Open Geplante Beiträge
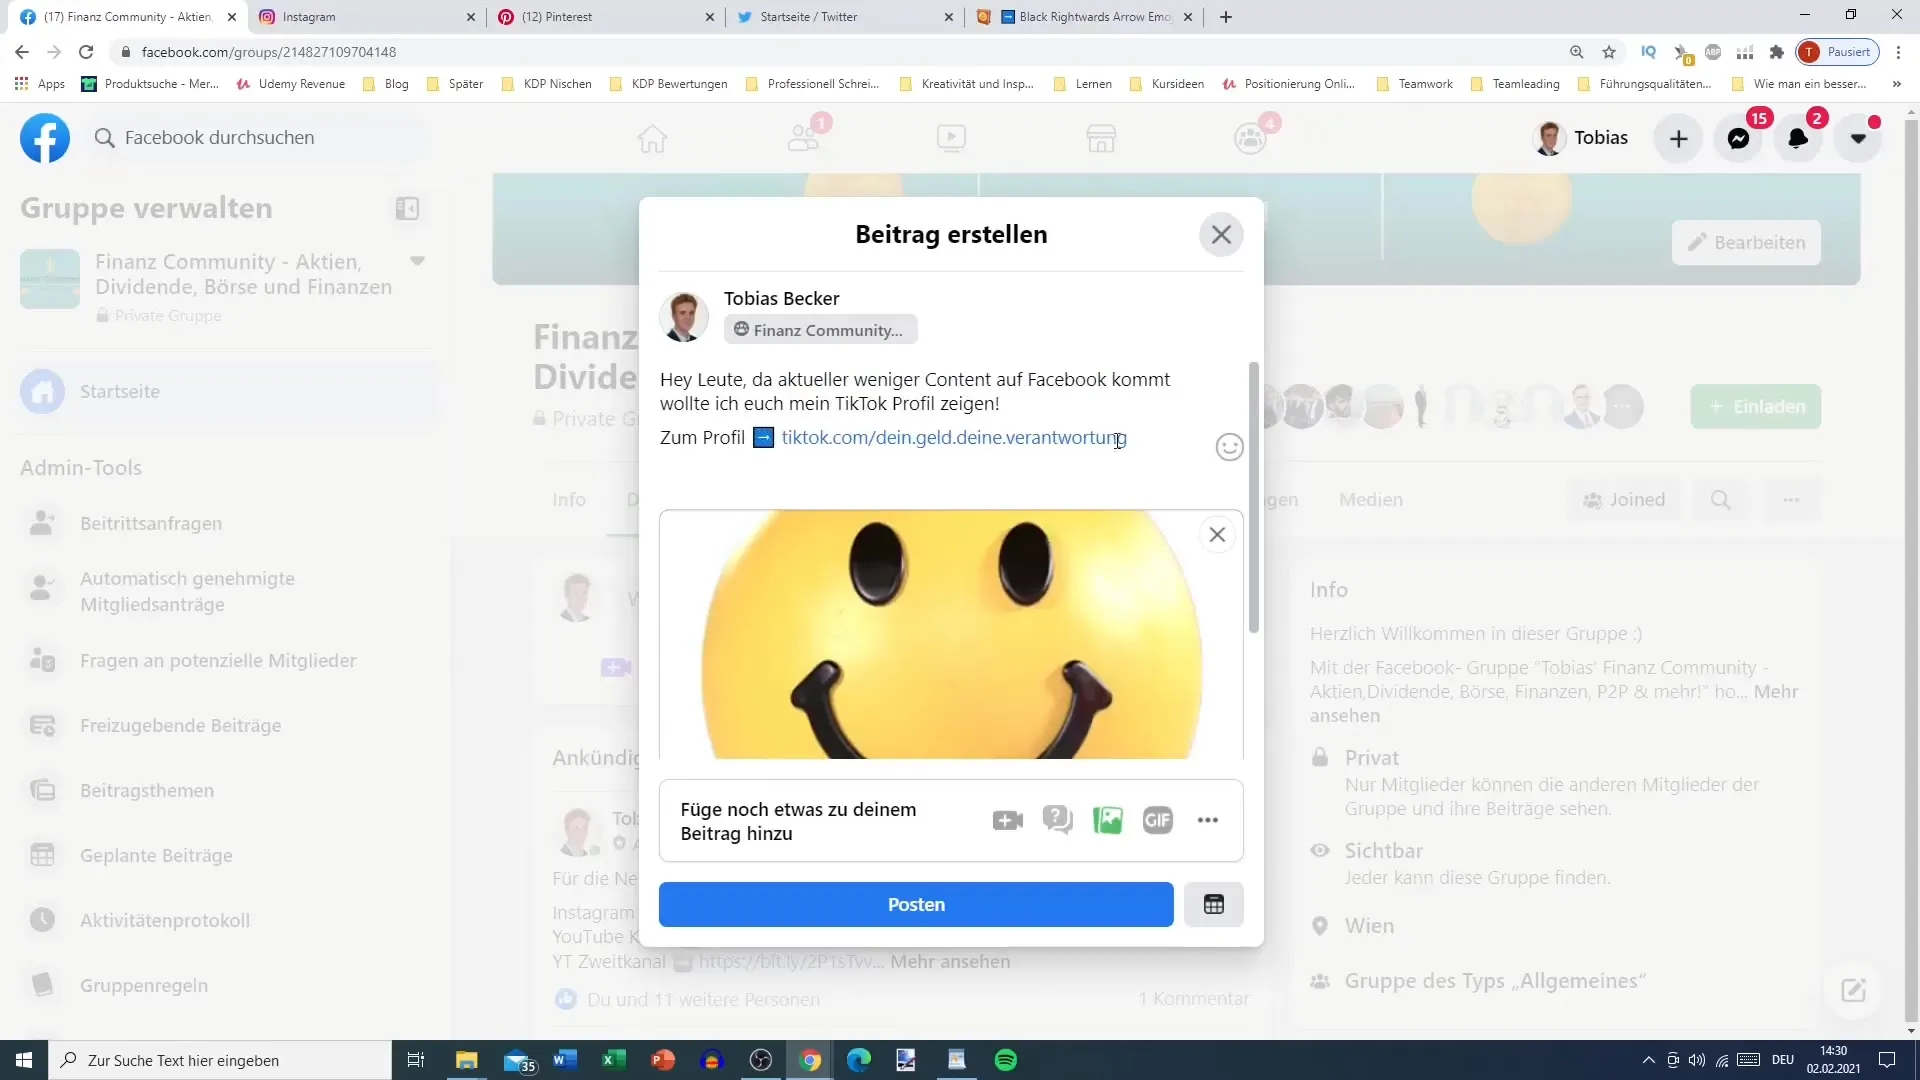 click(x=227, y=855)
